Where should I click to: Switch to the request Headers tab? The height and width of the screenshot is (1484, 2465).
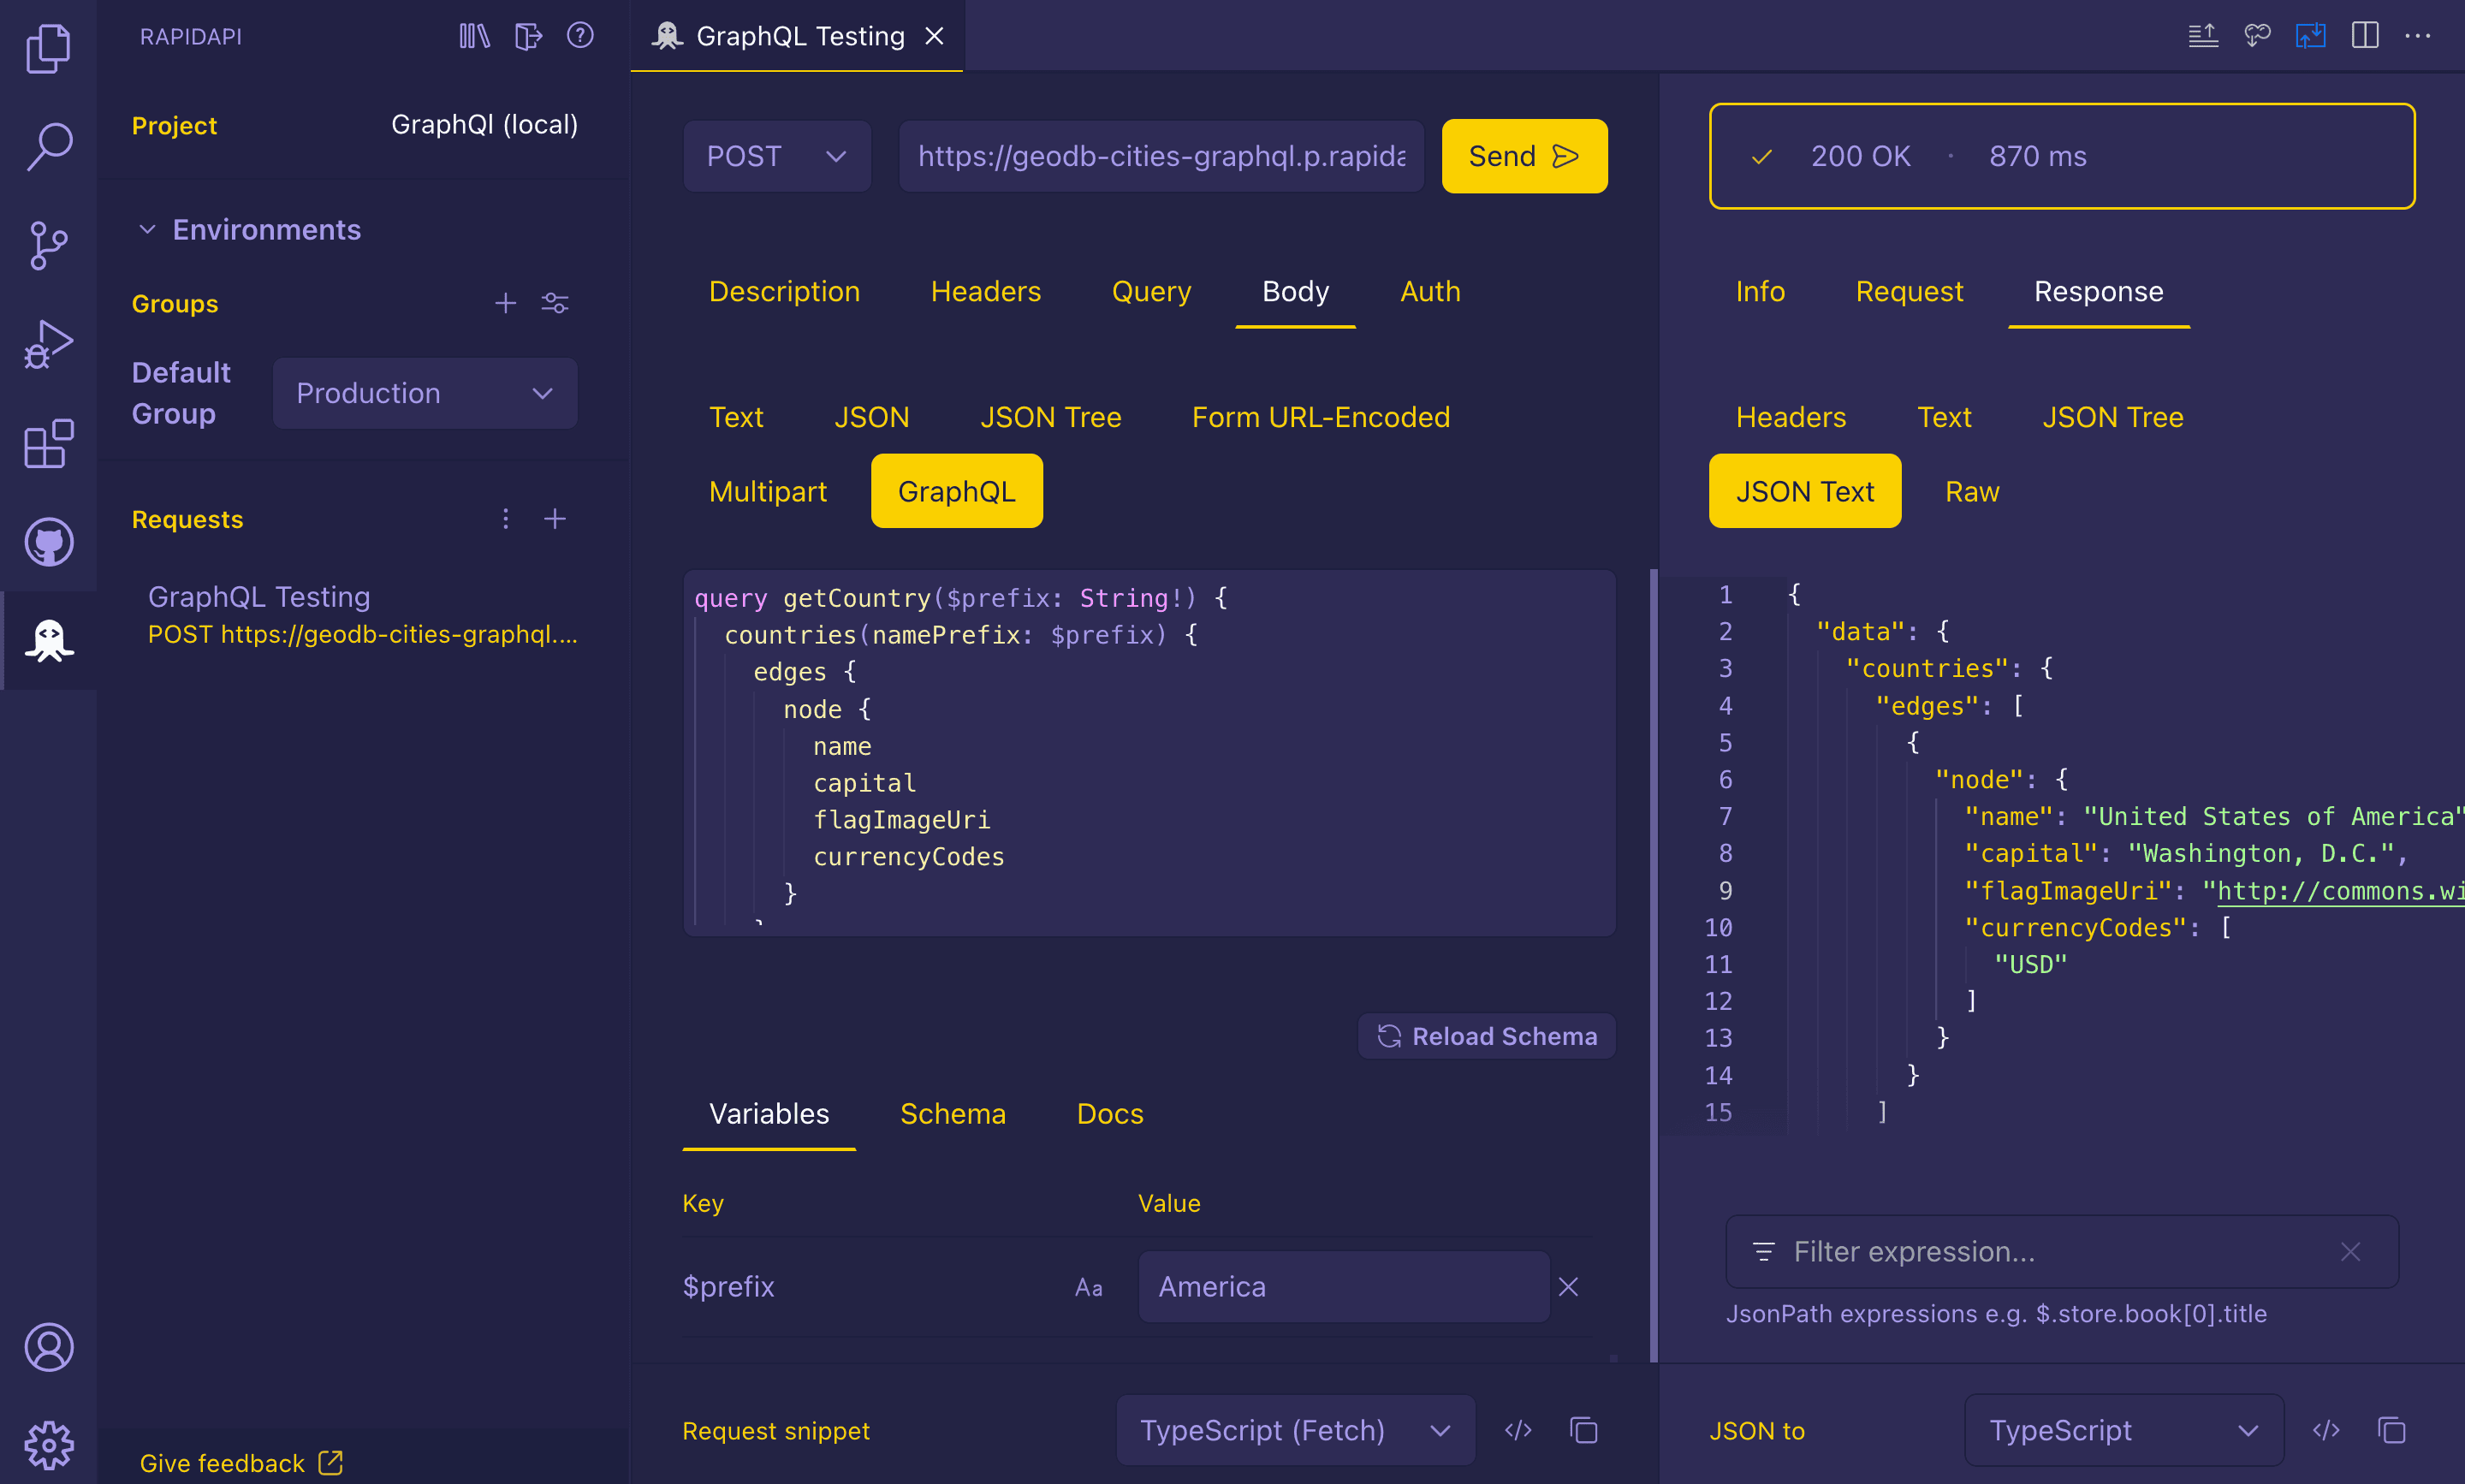[x=986, y=291]
